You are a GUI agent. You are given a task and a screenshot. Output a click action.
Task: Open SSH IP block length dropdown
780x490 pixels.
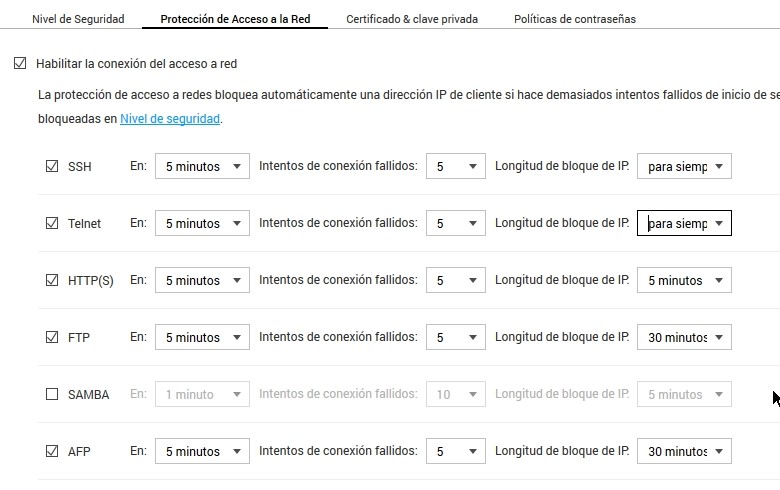(684, 166)
